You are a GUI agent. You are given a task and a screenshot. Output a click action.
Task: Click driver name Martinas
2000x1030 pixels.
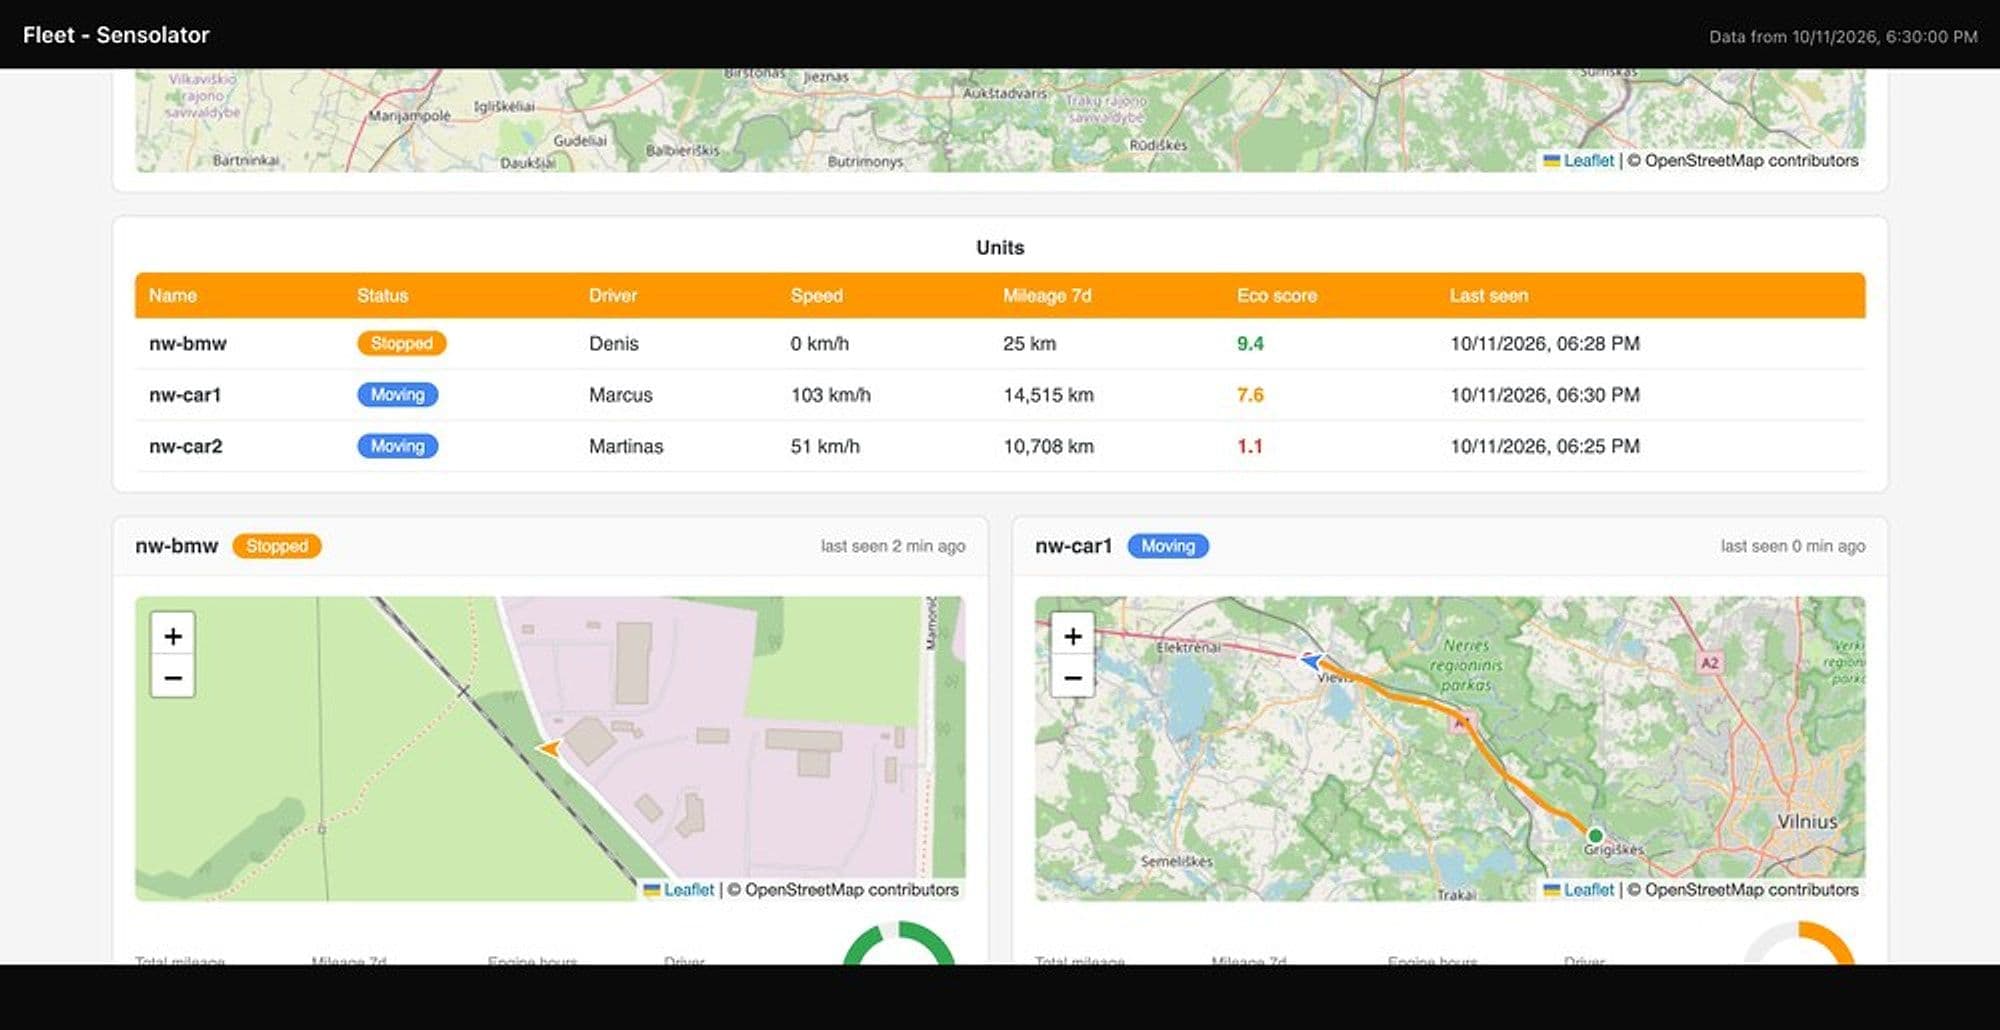[625, 447]
